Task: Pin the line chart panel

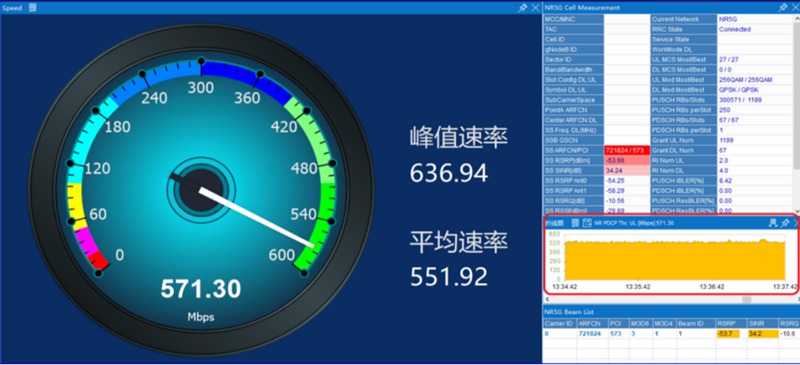Action: [x=785, y=223]
